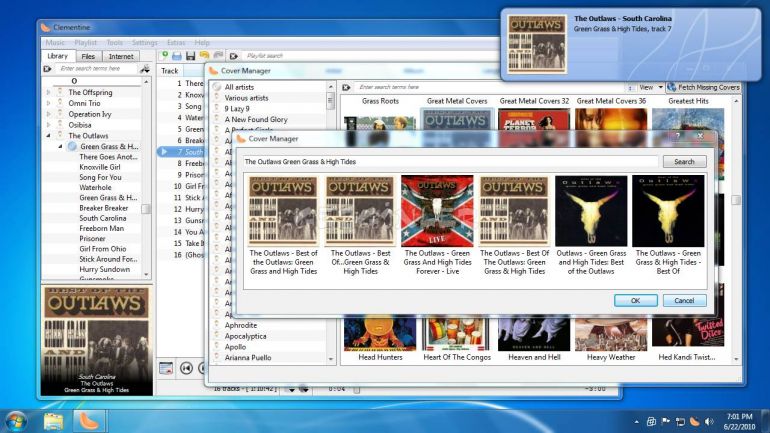The height and width of the screenshot is (433, 770).
Task: Click the Search button in cover dialog
Action: point(684,162)
